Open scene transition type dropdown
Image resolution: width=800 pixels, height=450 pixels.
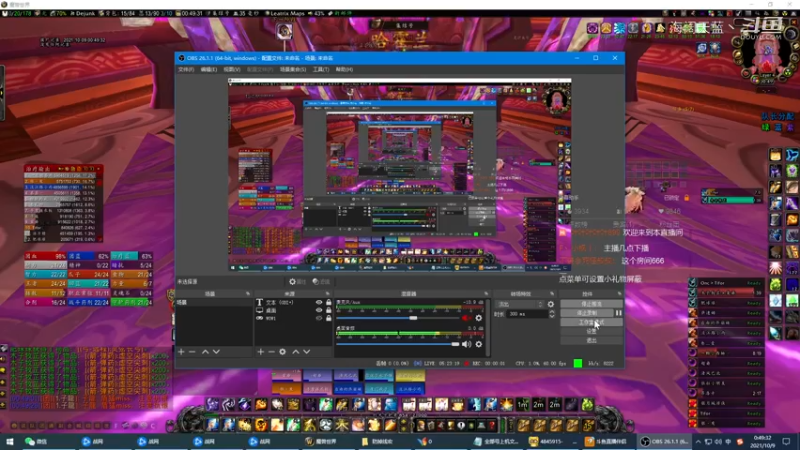click(x=519, y=304)
